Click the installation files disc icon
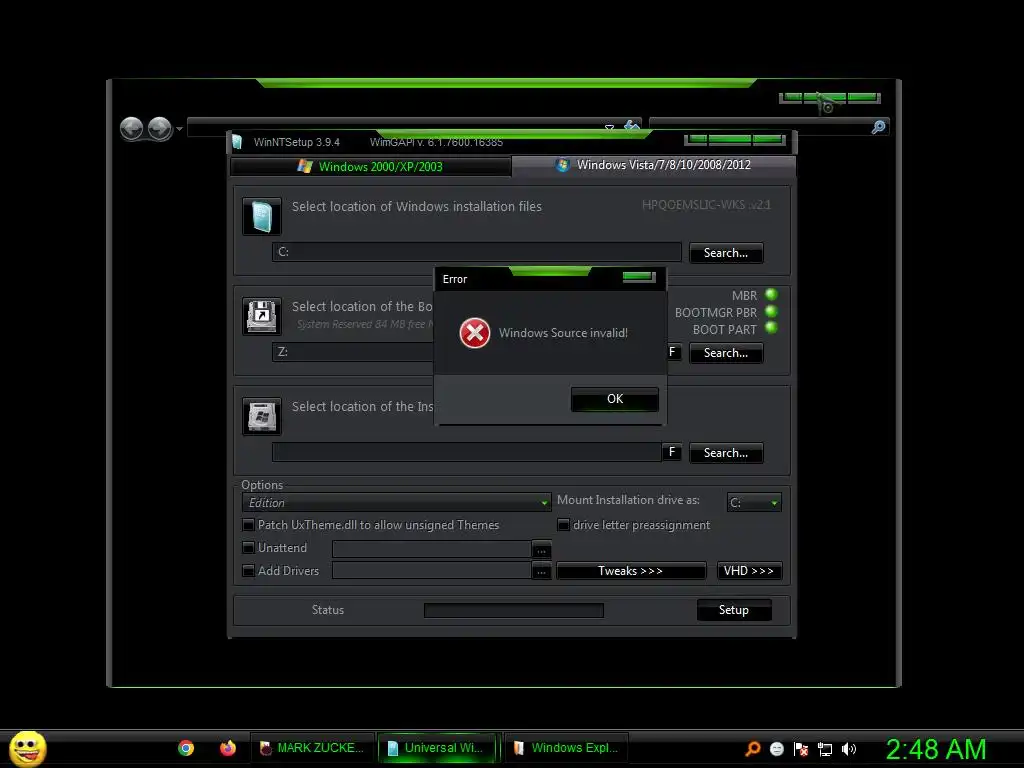1024x768 pixels. 262,216
